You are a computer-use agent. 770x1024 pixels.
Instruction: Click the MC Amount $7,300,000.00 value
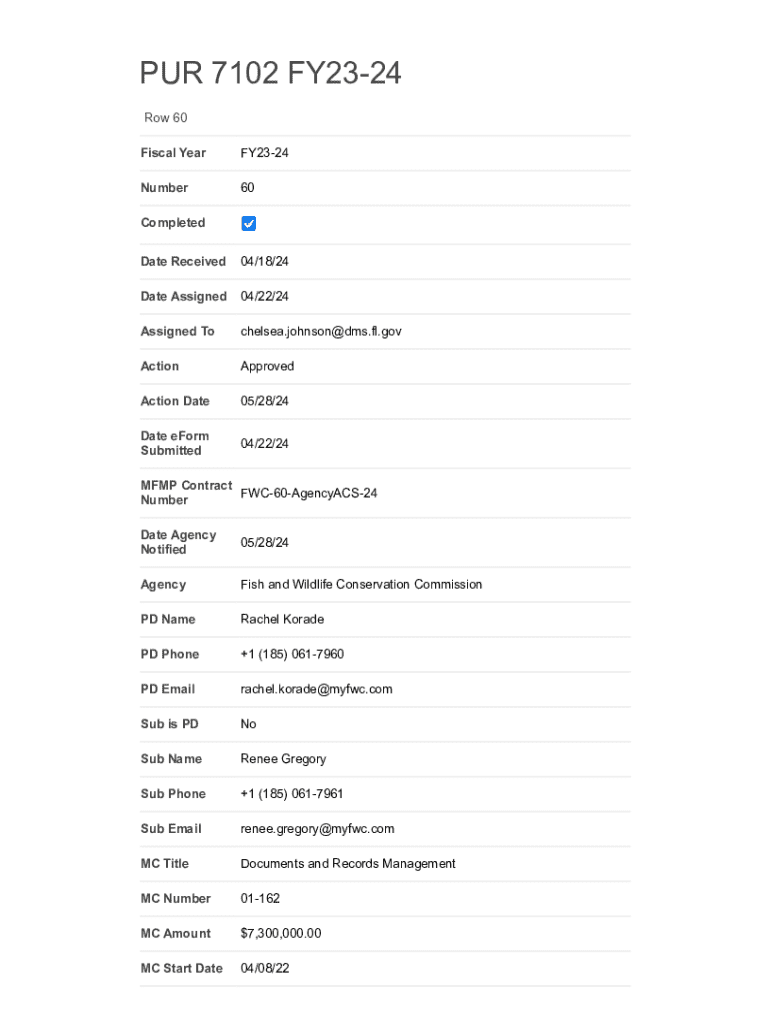281,934
